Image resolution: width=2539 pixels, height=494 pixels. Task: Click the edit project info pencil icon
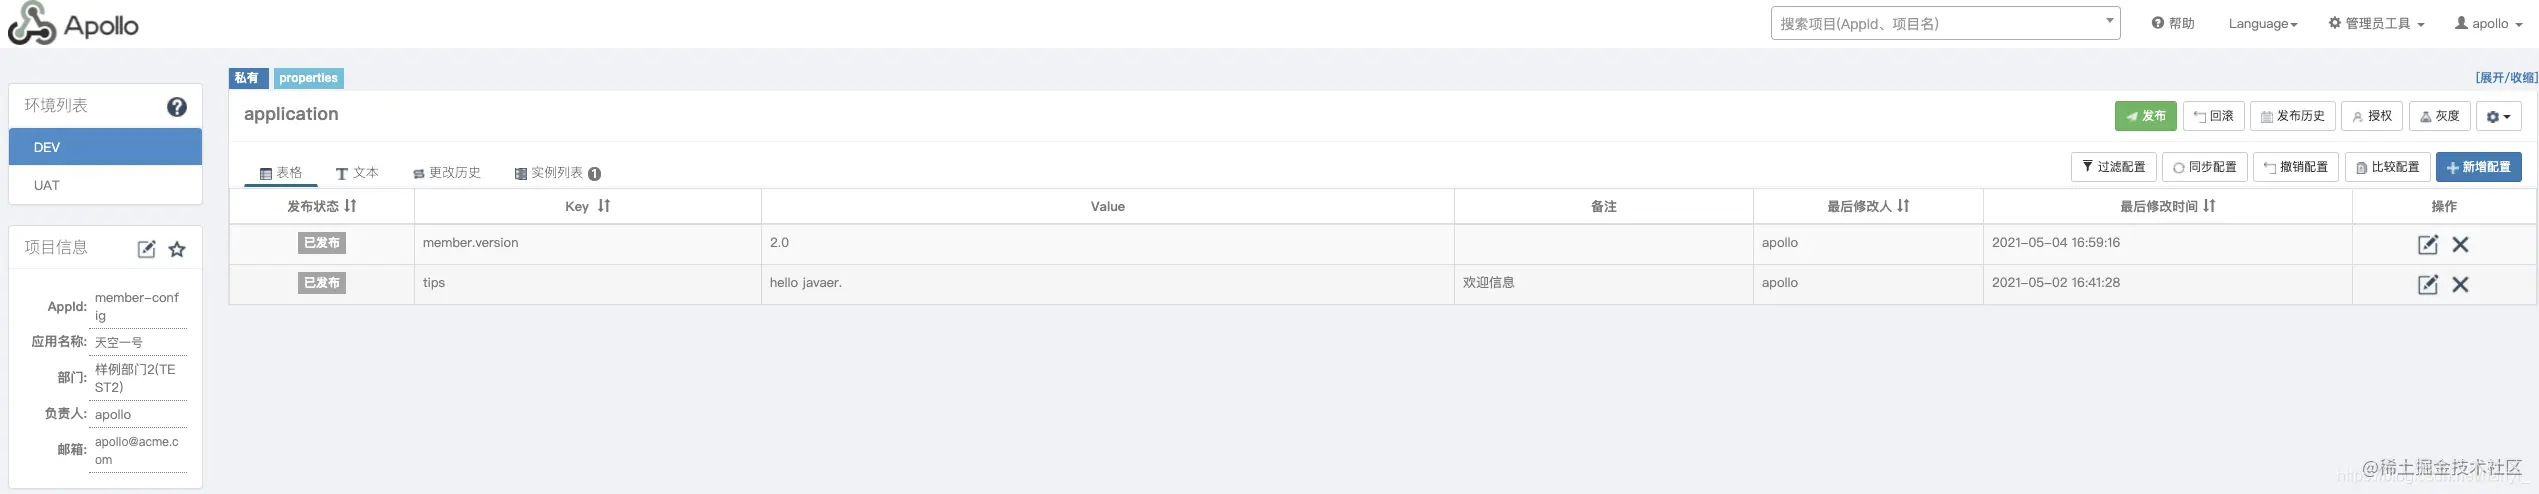click(146, 249)
